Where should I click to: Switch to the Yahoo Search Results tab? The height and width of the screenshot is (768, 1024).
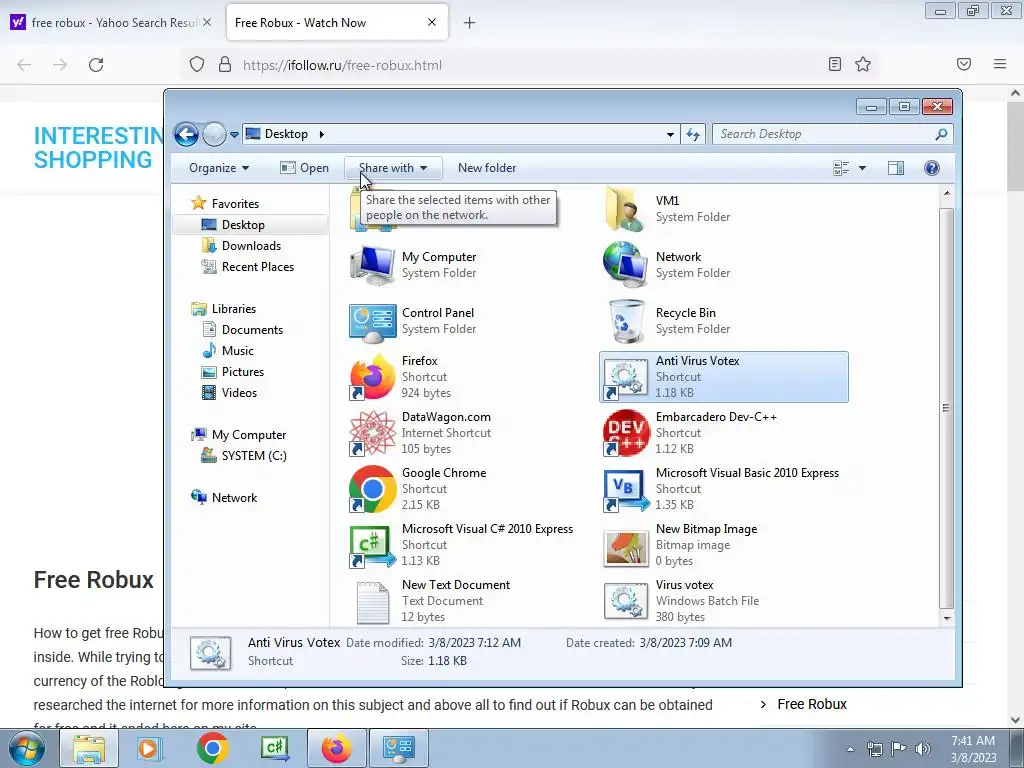112,23
